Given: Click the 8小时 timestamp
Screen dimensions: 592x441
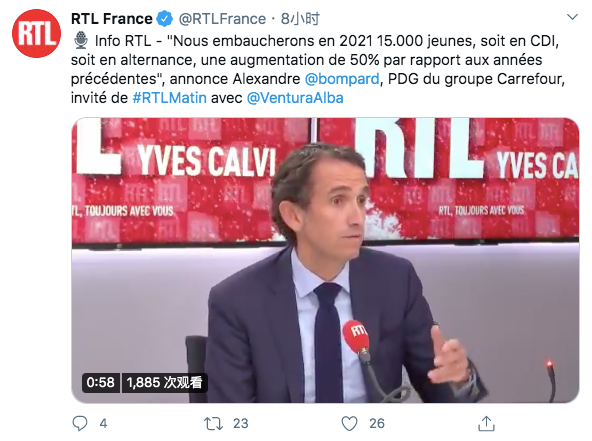Looking at the screenshot, I should pos(300,19).
